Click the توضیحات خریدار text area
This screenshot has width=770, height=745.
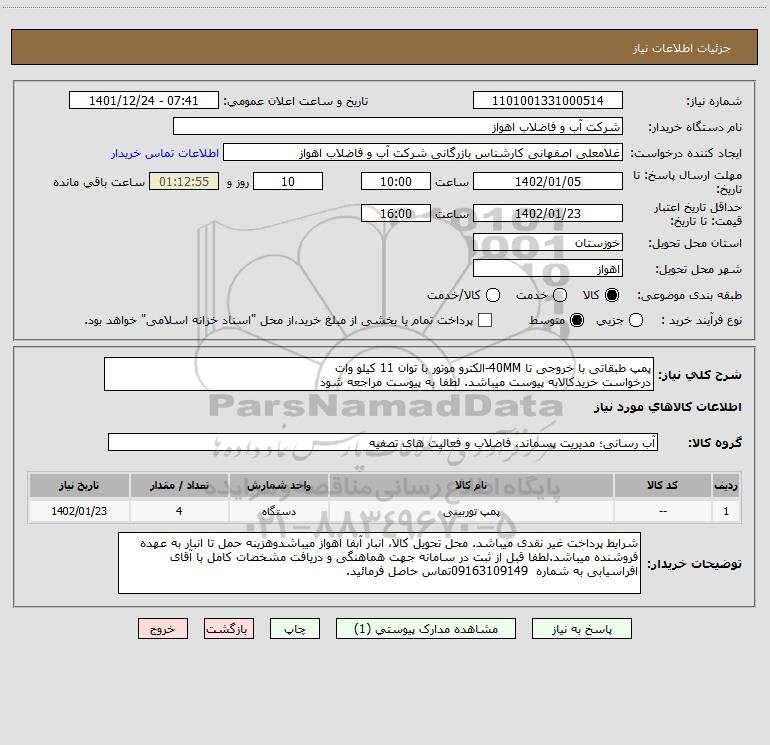pyautogui.click(x=379, y=563)
